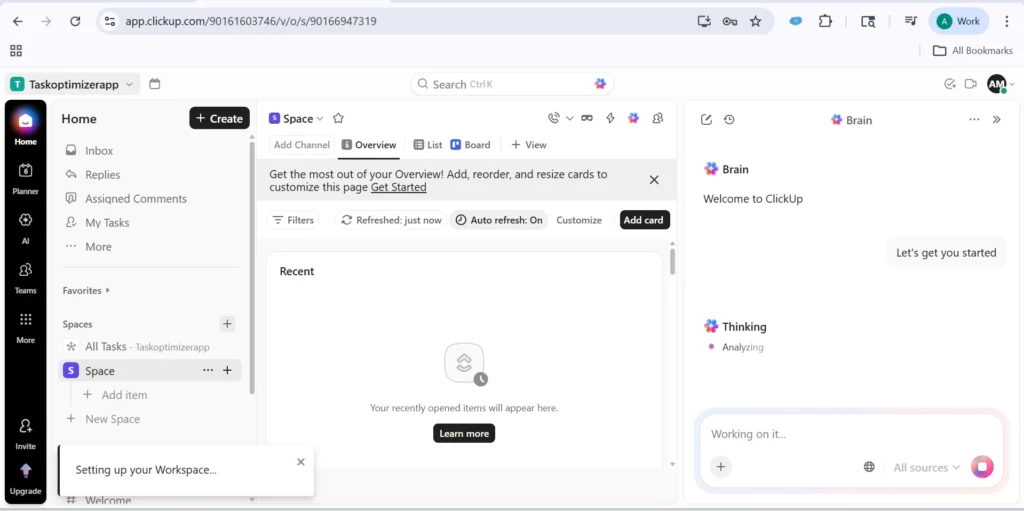Click the Search field
The height and width of the screenshot is (511, 1024).
[512, 84]
